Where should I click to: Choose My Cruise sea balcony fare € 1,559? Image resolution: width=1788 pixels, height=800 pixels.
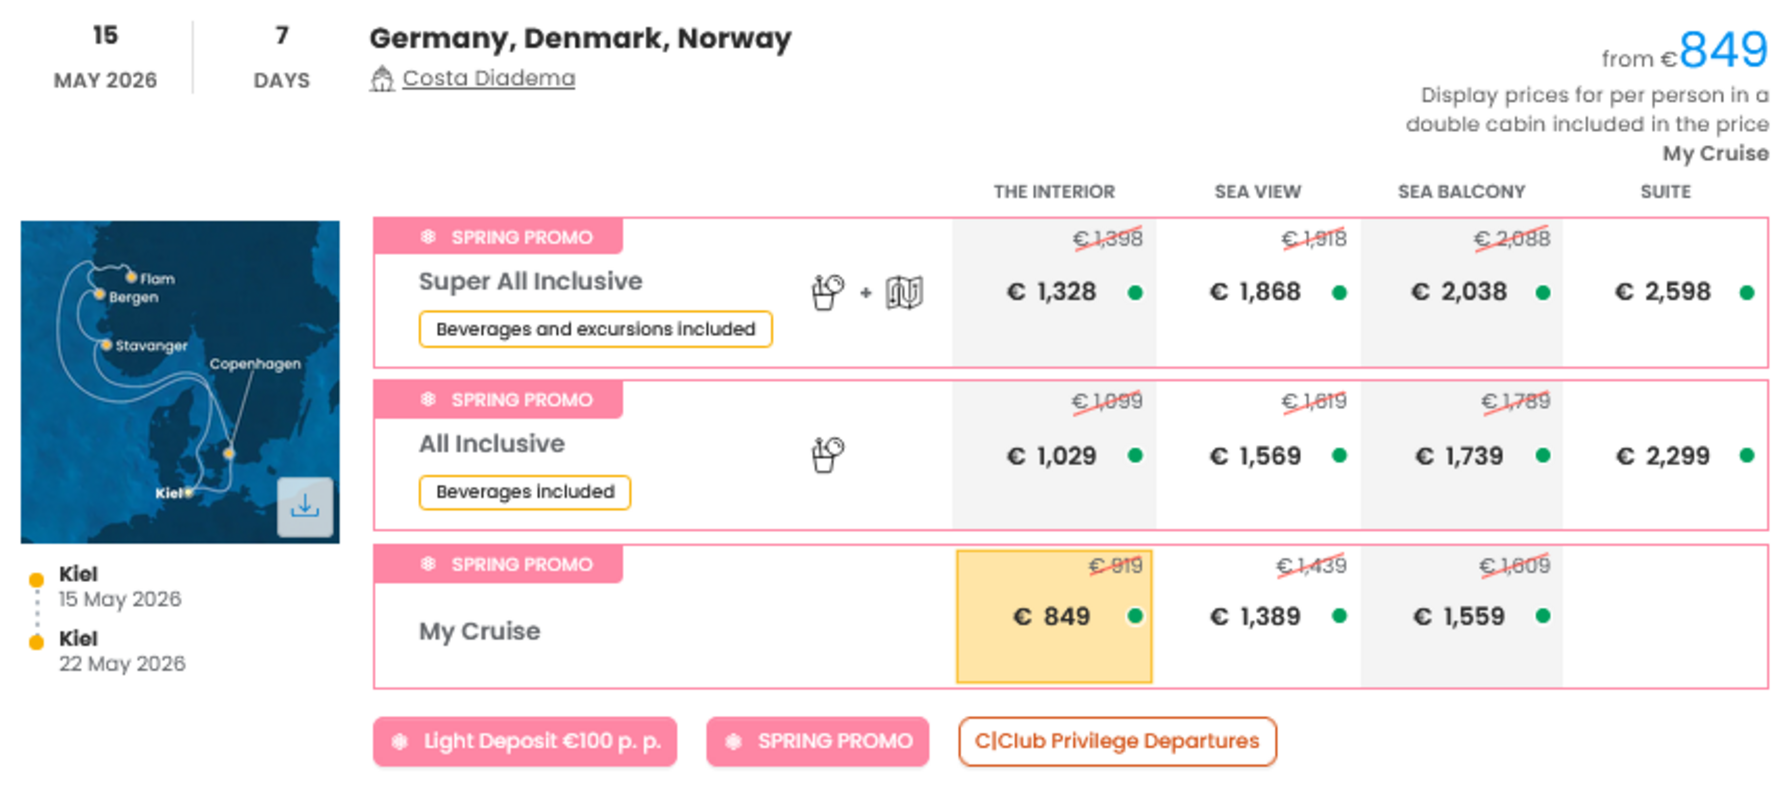pos(1459,617)
